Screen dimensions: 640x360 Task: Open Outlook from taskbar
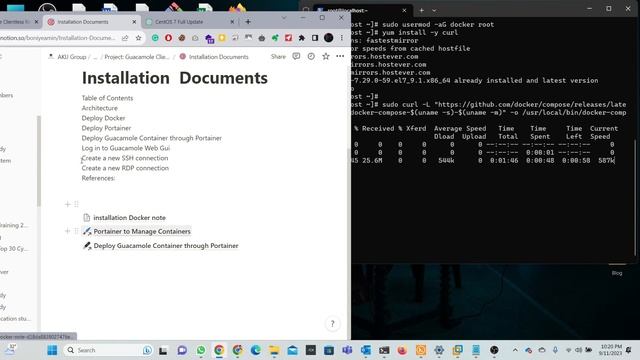366,350
